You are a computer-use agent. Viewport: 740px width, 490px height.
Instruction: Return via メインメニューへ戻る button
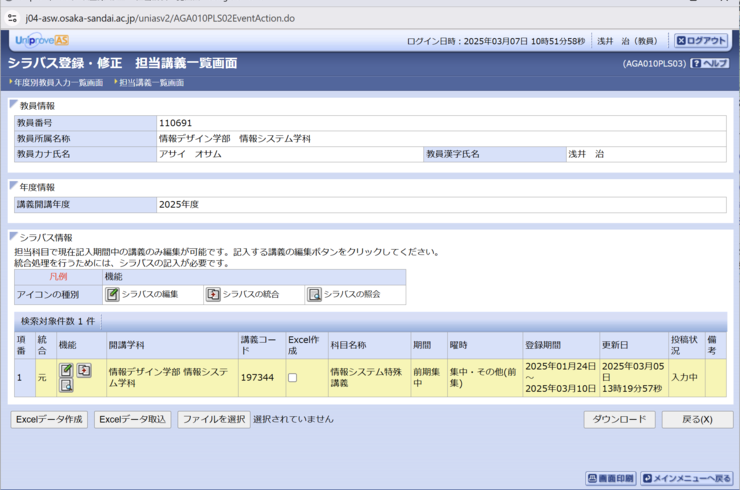[687, 478]
